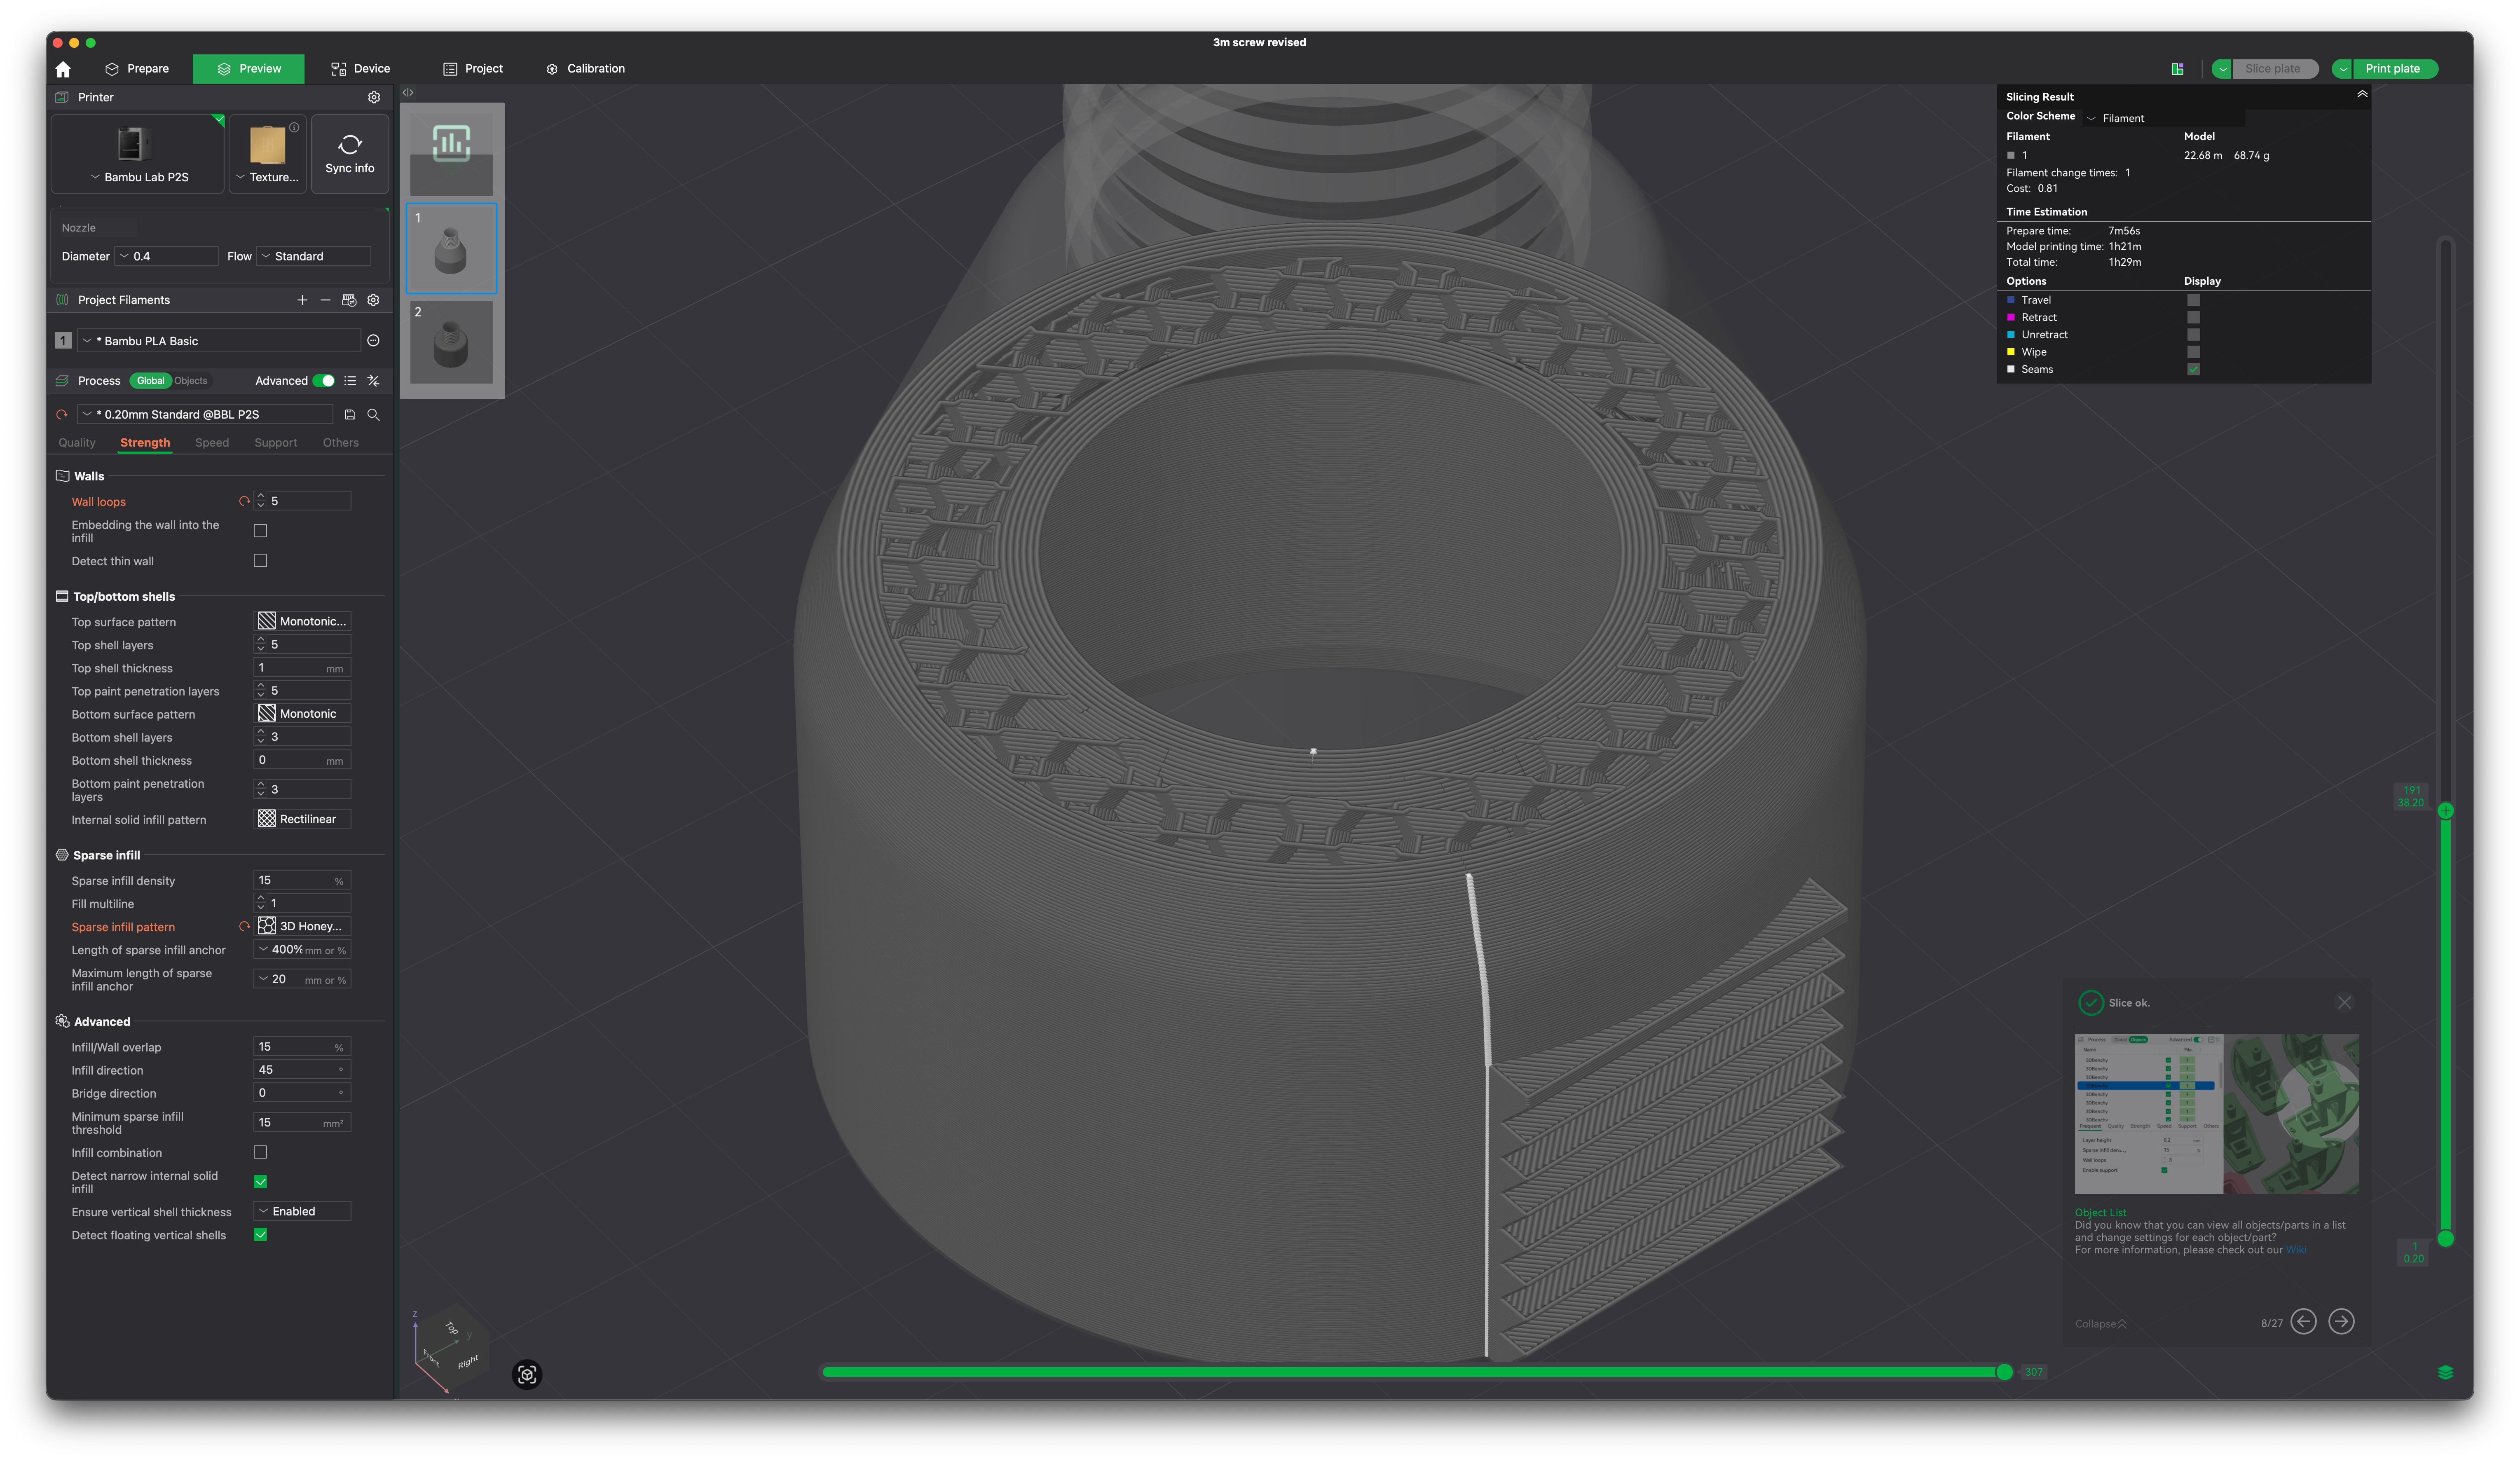Uncheck Detect narrow internal solid infill
Image resolution: width=2520 pixels, height=1461 pixels.
(260, 1182)
